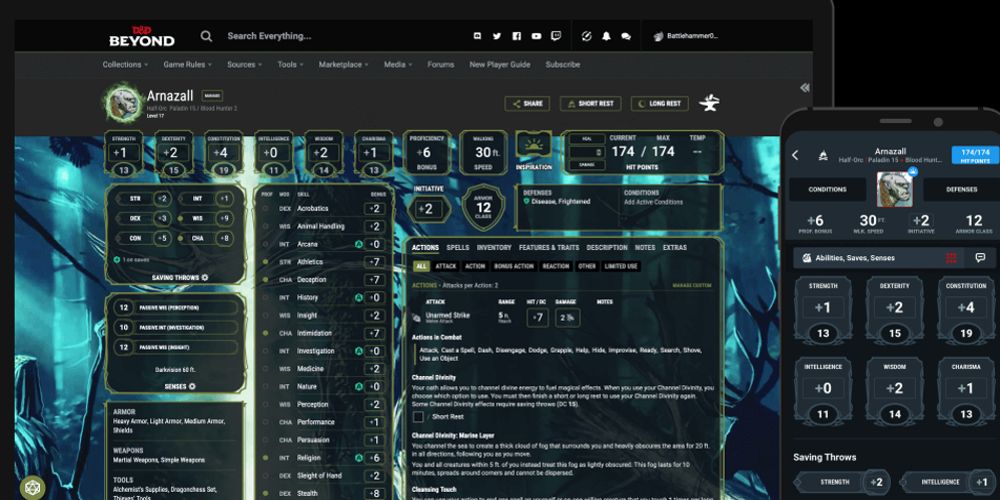The height and width of the screenshot is (500, 1000).
Task: Open the Twitch link icon
Action: tap(557, 36)
